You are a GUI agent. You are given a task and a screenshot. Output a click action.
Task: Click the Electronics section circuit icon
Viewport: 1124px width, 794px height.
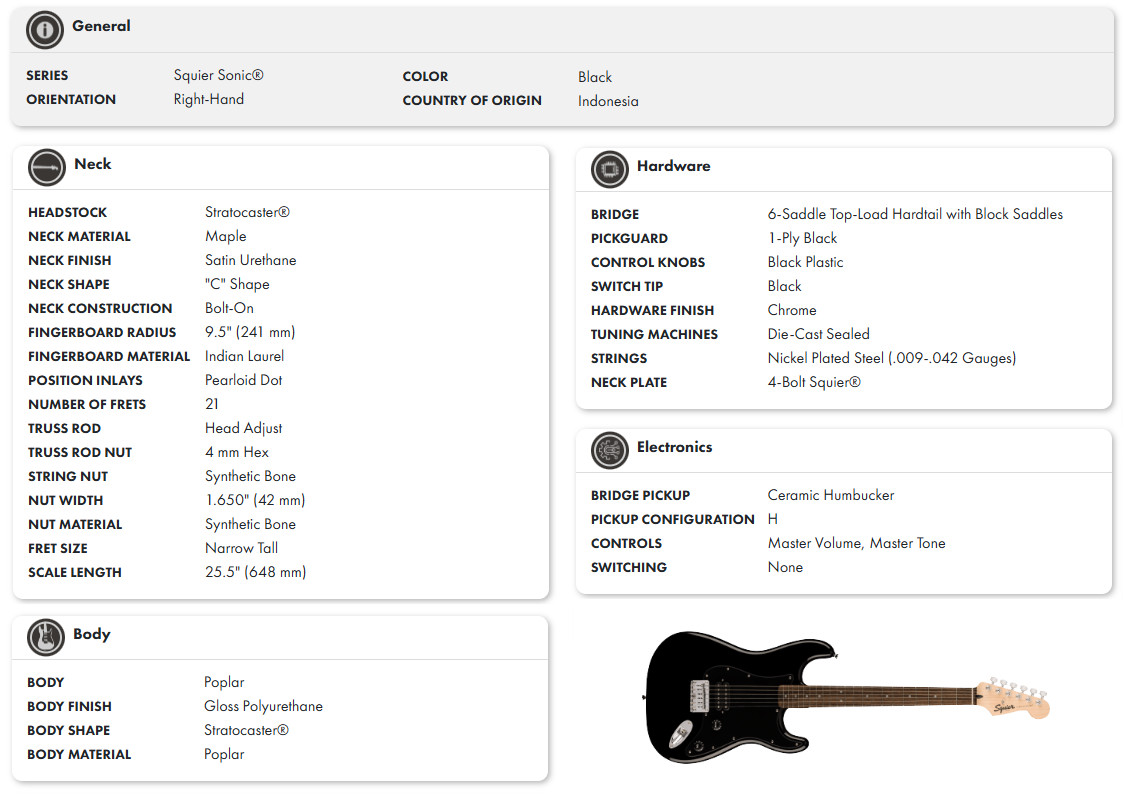point(609,451)
